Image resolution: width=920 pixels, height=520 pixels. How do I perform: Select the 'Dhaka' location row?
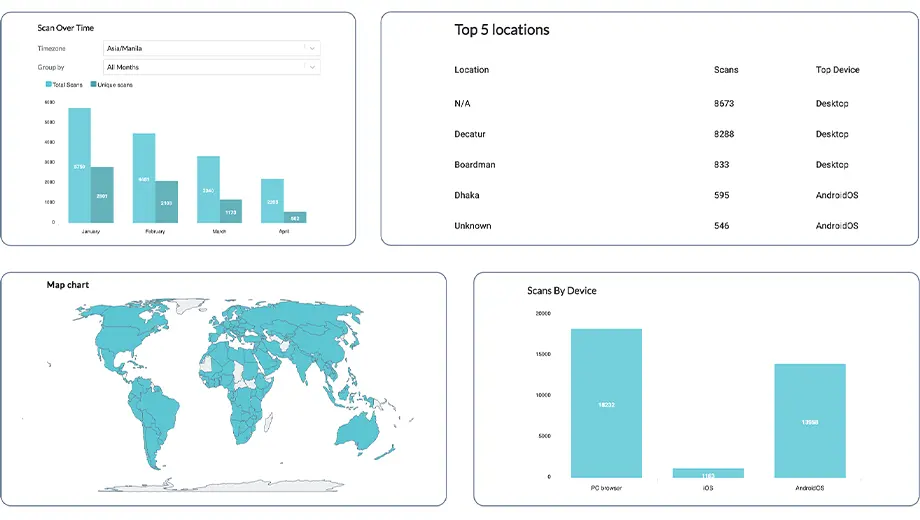656,195
